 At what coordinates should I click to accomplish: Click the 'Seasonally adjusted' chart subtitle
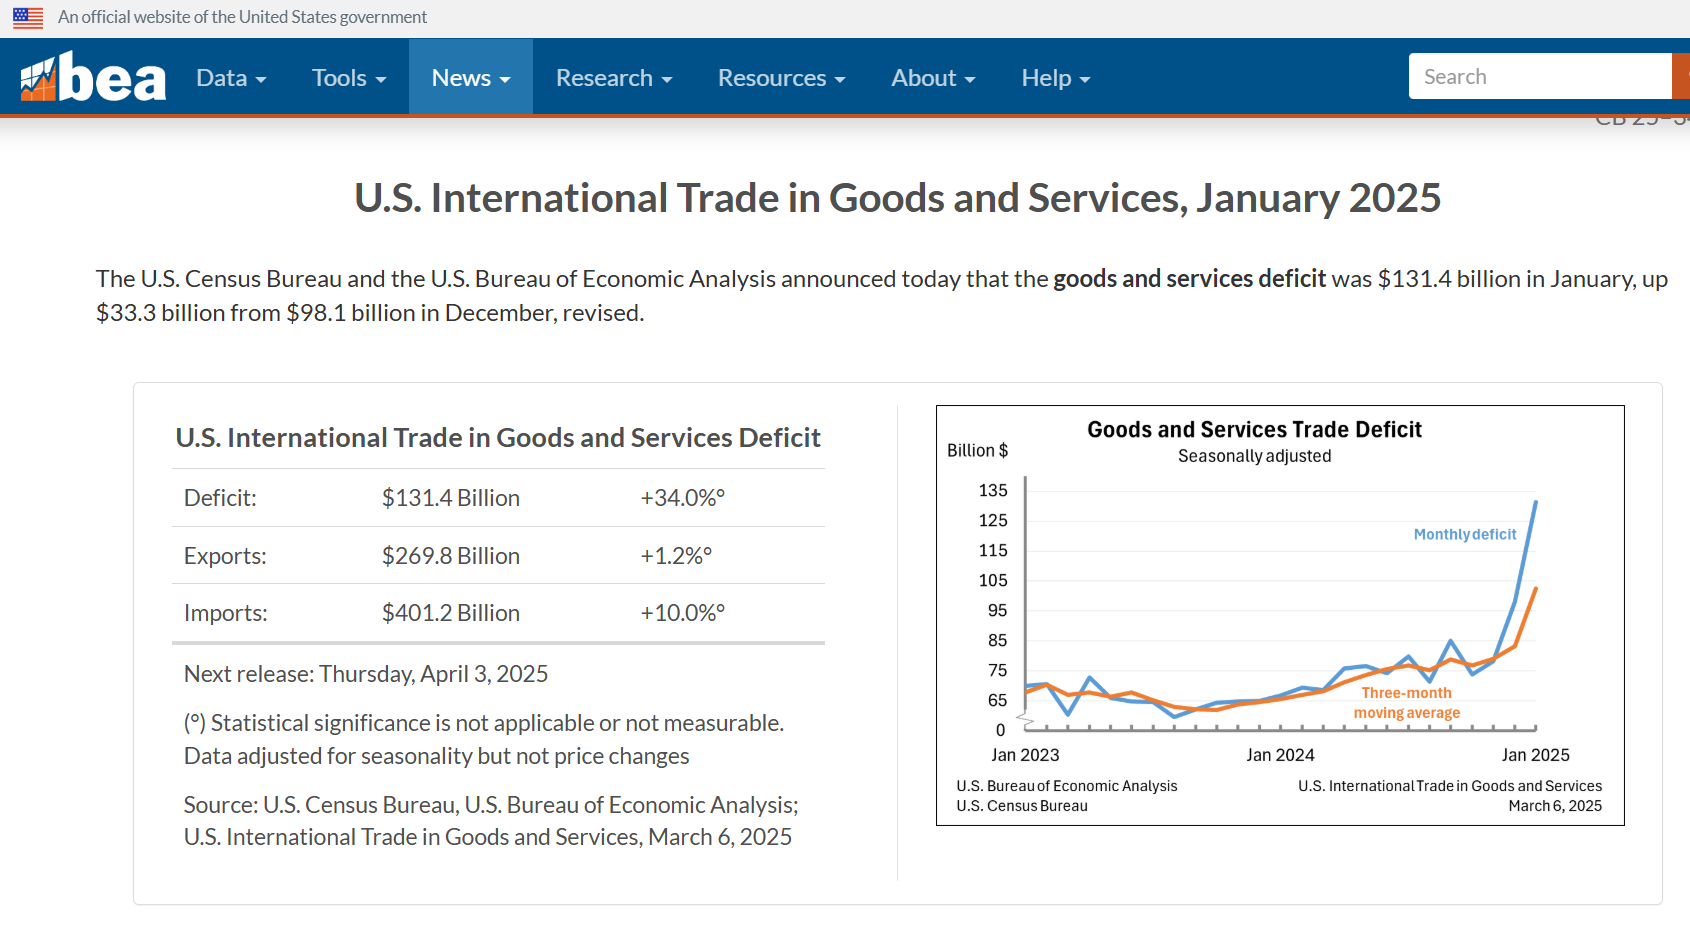click(x=1255, y=456)
